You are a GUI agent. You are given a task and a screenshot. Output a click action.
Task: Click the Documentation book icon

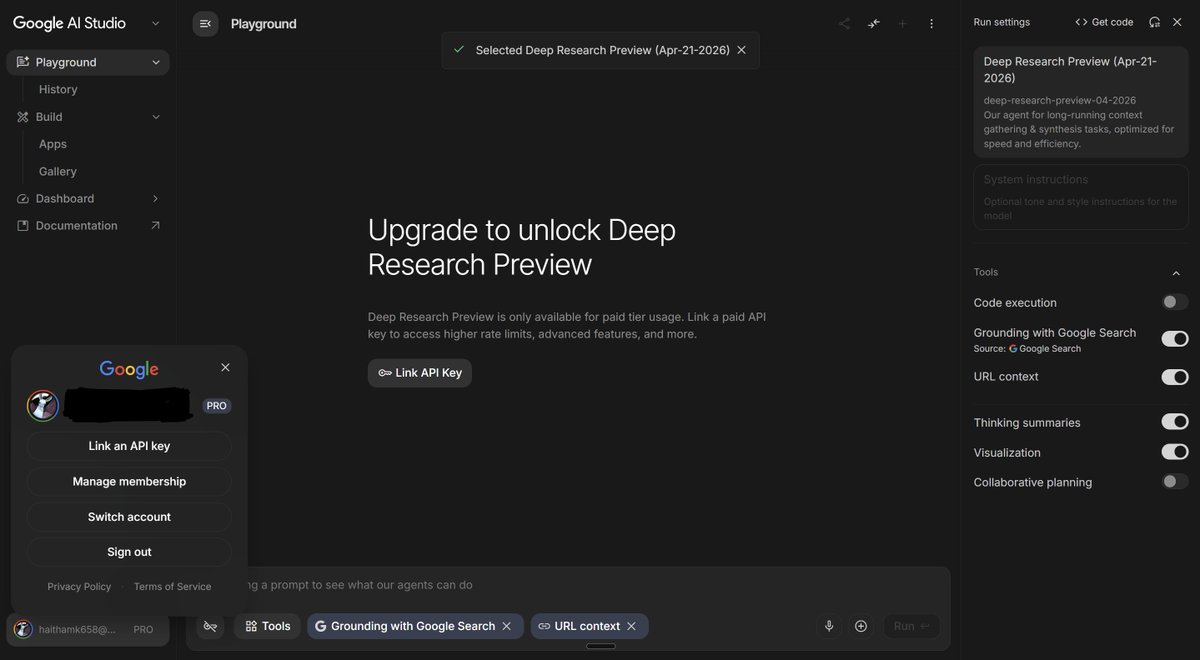click(23, 226)
